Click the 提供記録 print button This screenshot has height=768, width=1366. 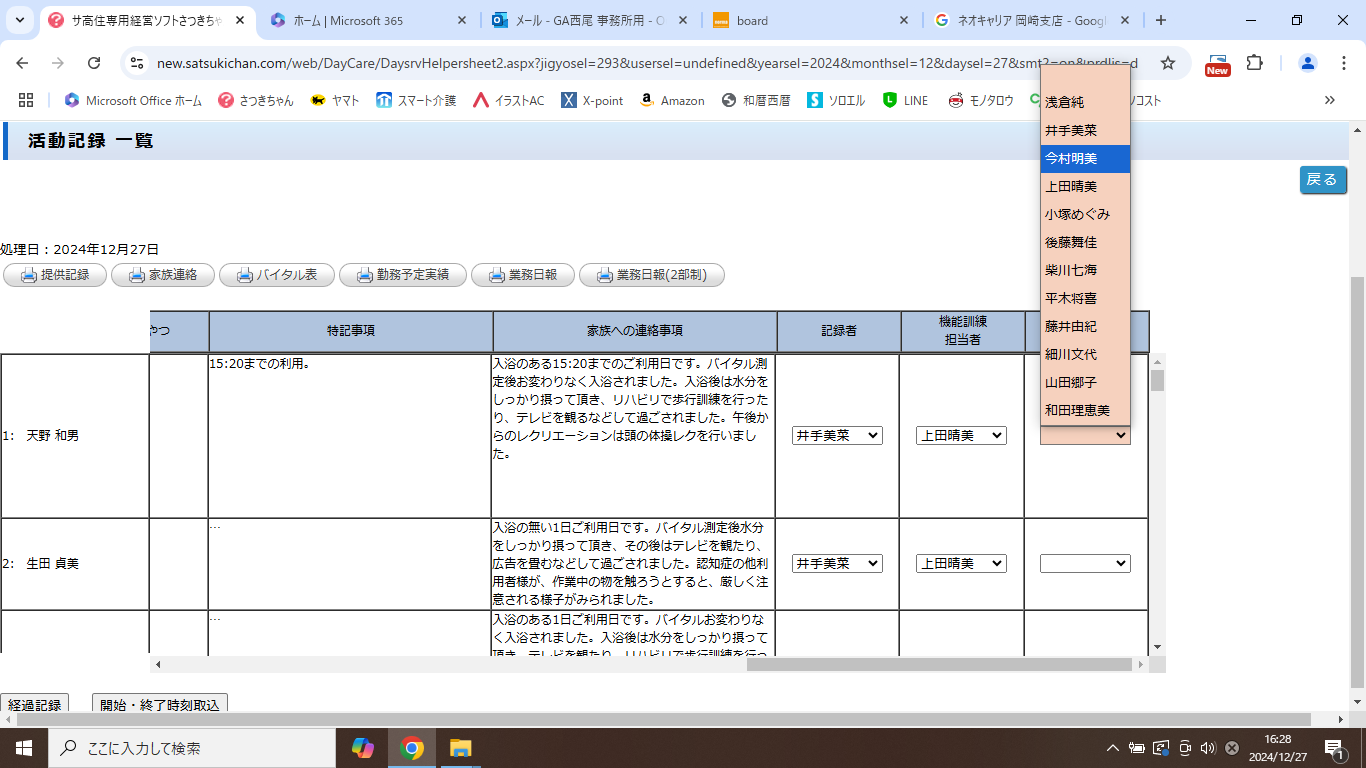click(55, 275)
